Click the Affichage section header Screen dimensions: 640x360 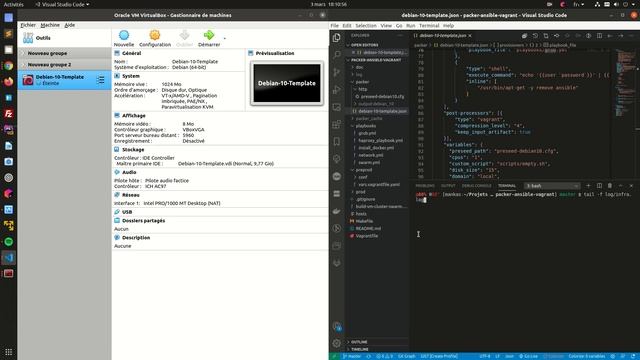pyautogui.click(x=133, y=116)
